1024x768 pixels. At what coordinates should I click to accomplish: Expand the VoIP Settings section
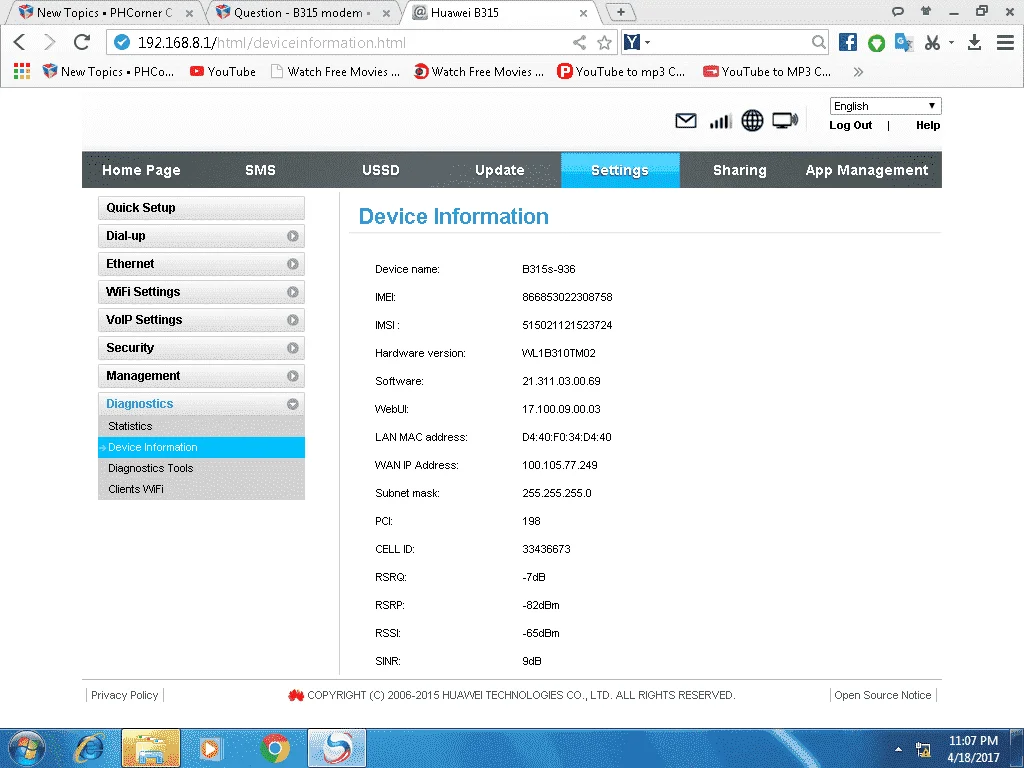201,320
